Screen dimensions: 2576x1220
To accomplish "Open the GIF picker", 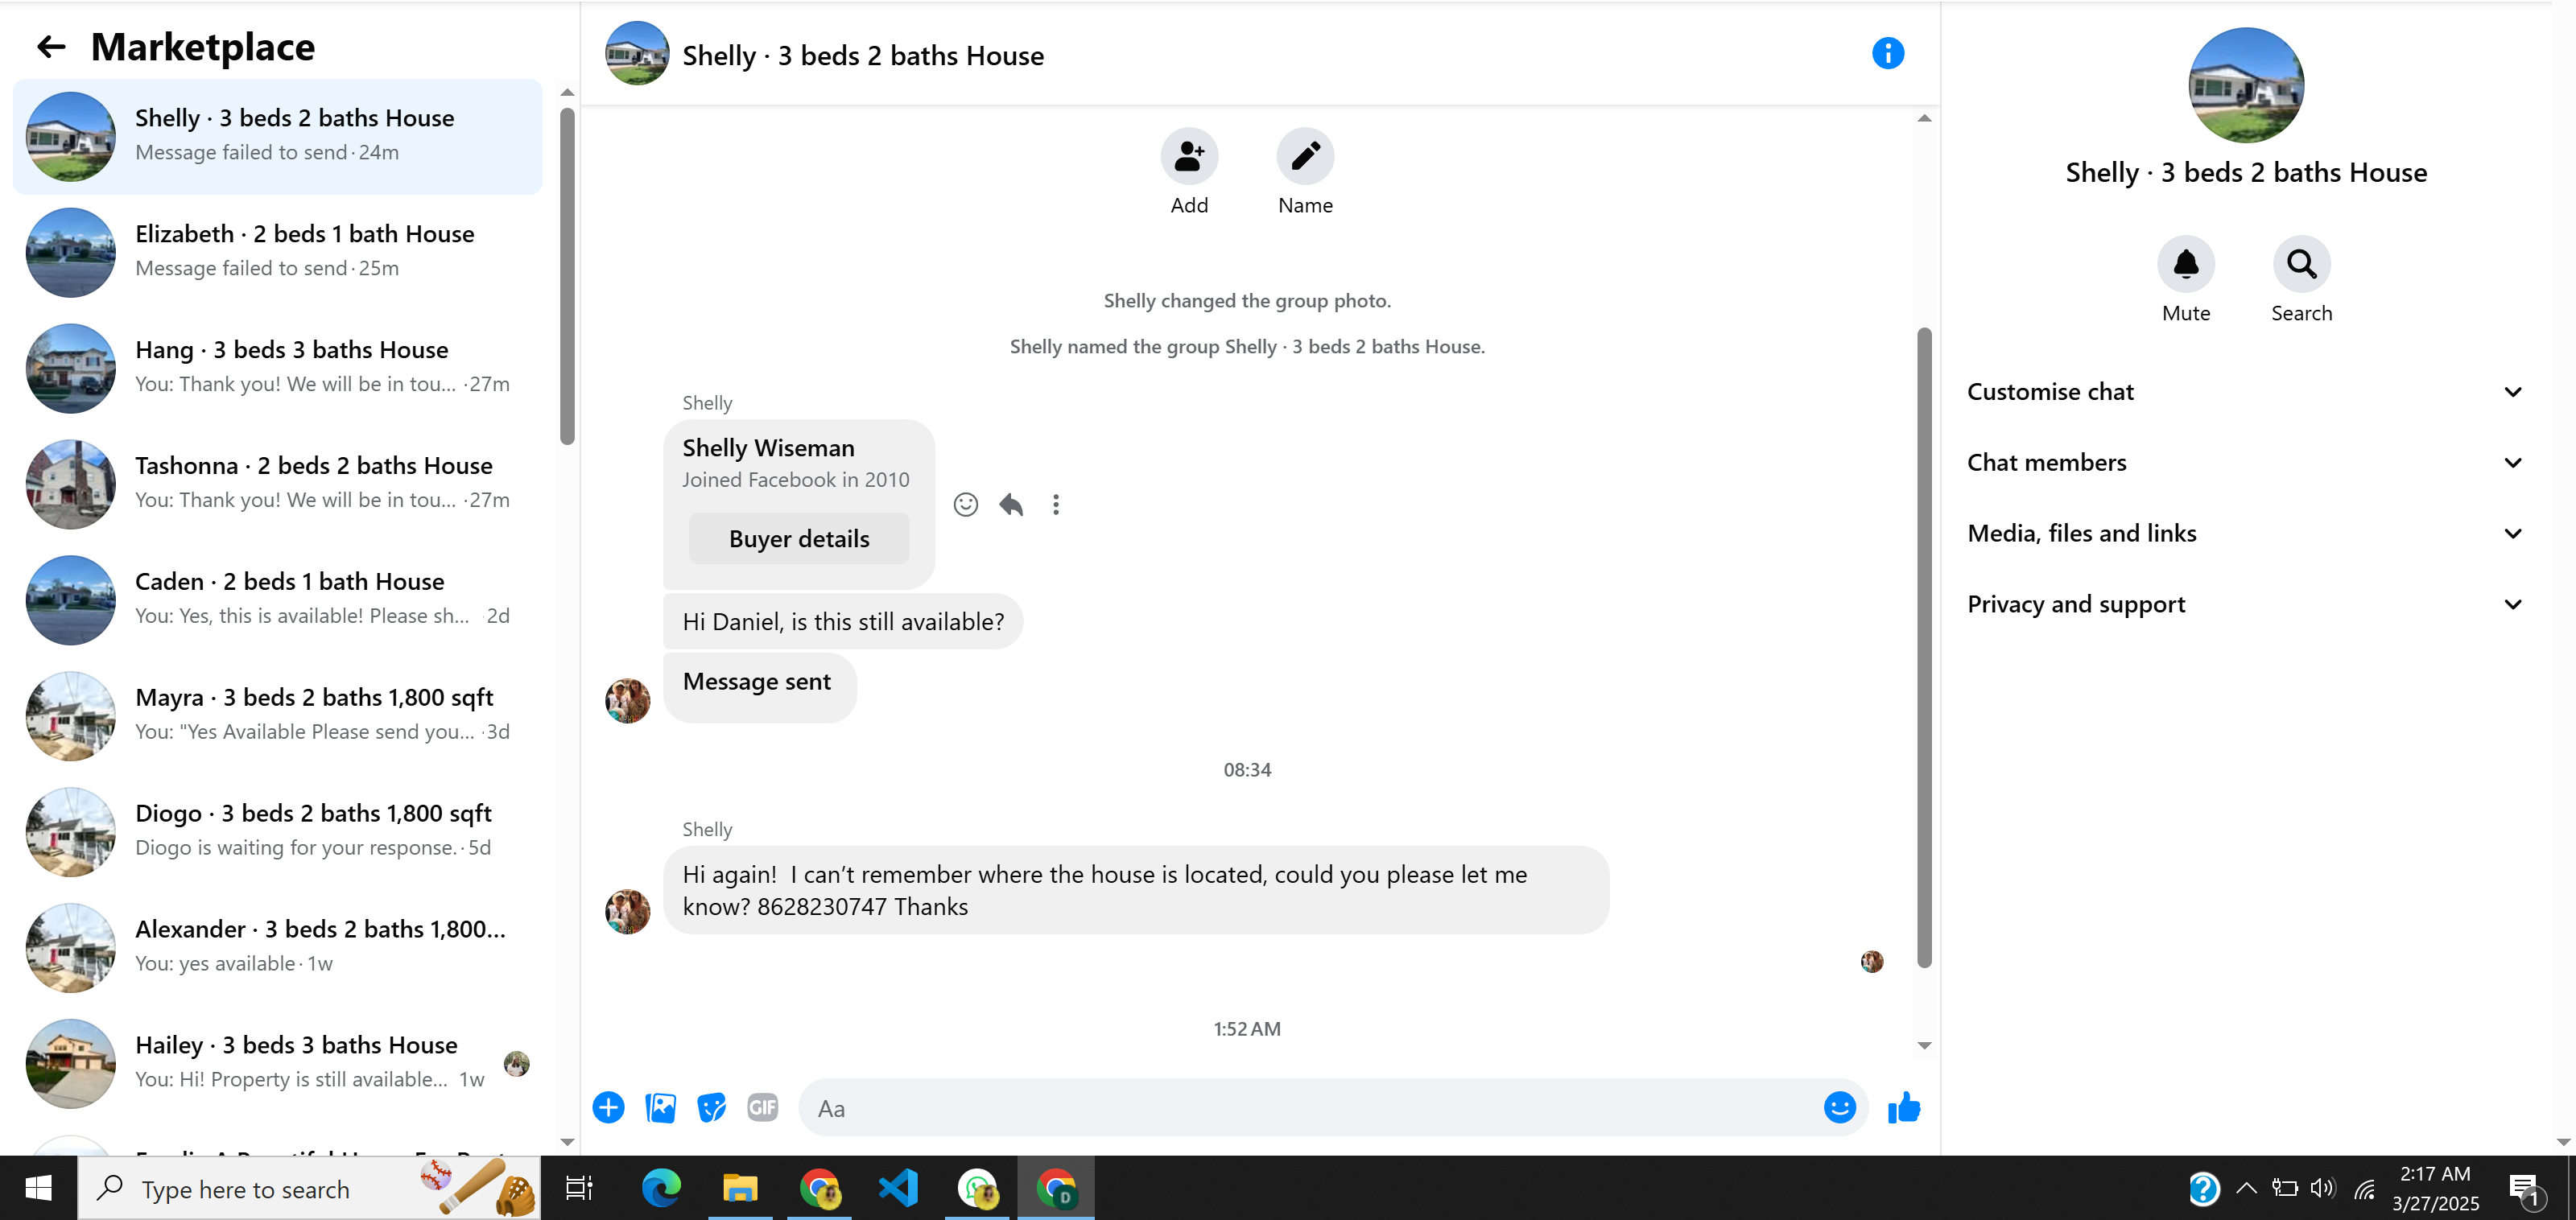I will point(762,1108).
